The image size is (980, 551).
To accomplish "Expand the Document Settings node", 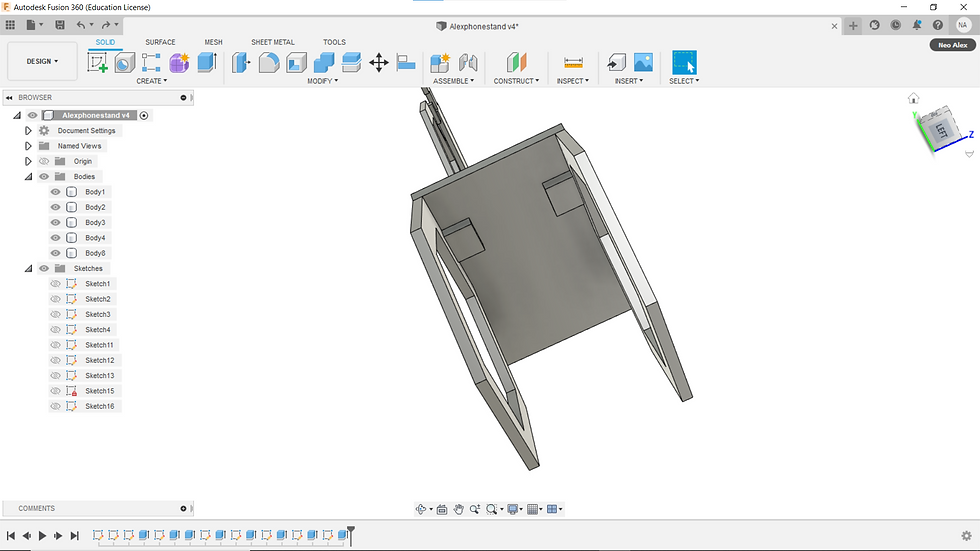I will [28, 131].
